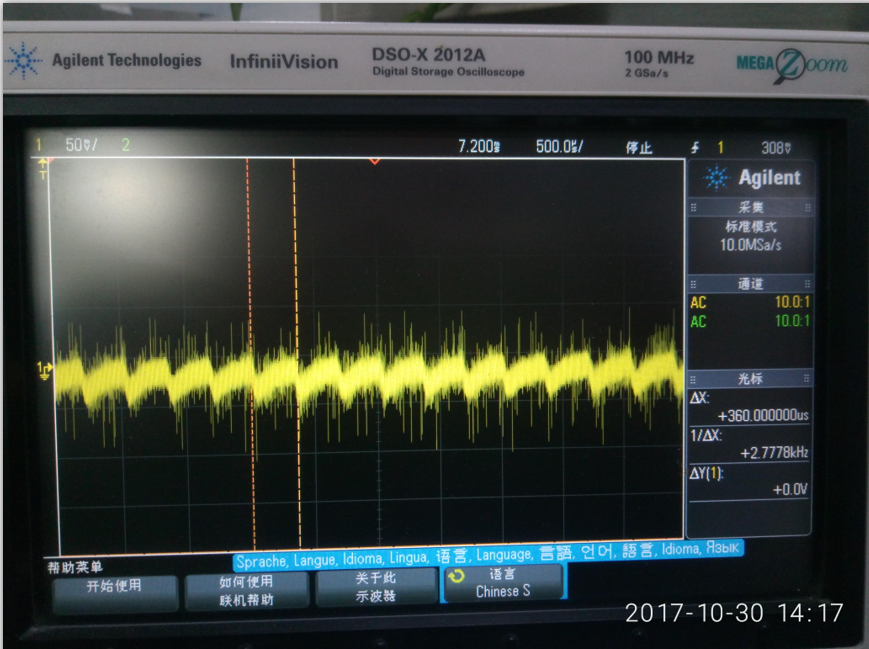The height and width of the screenshot is (649, 869).
Task: Click the rotate arrow icon on 语言 softkey
Action: tap(456, 576)
